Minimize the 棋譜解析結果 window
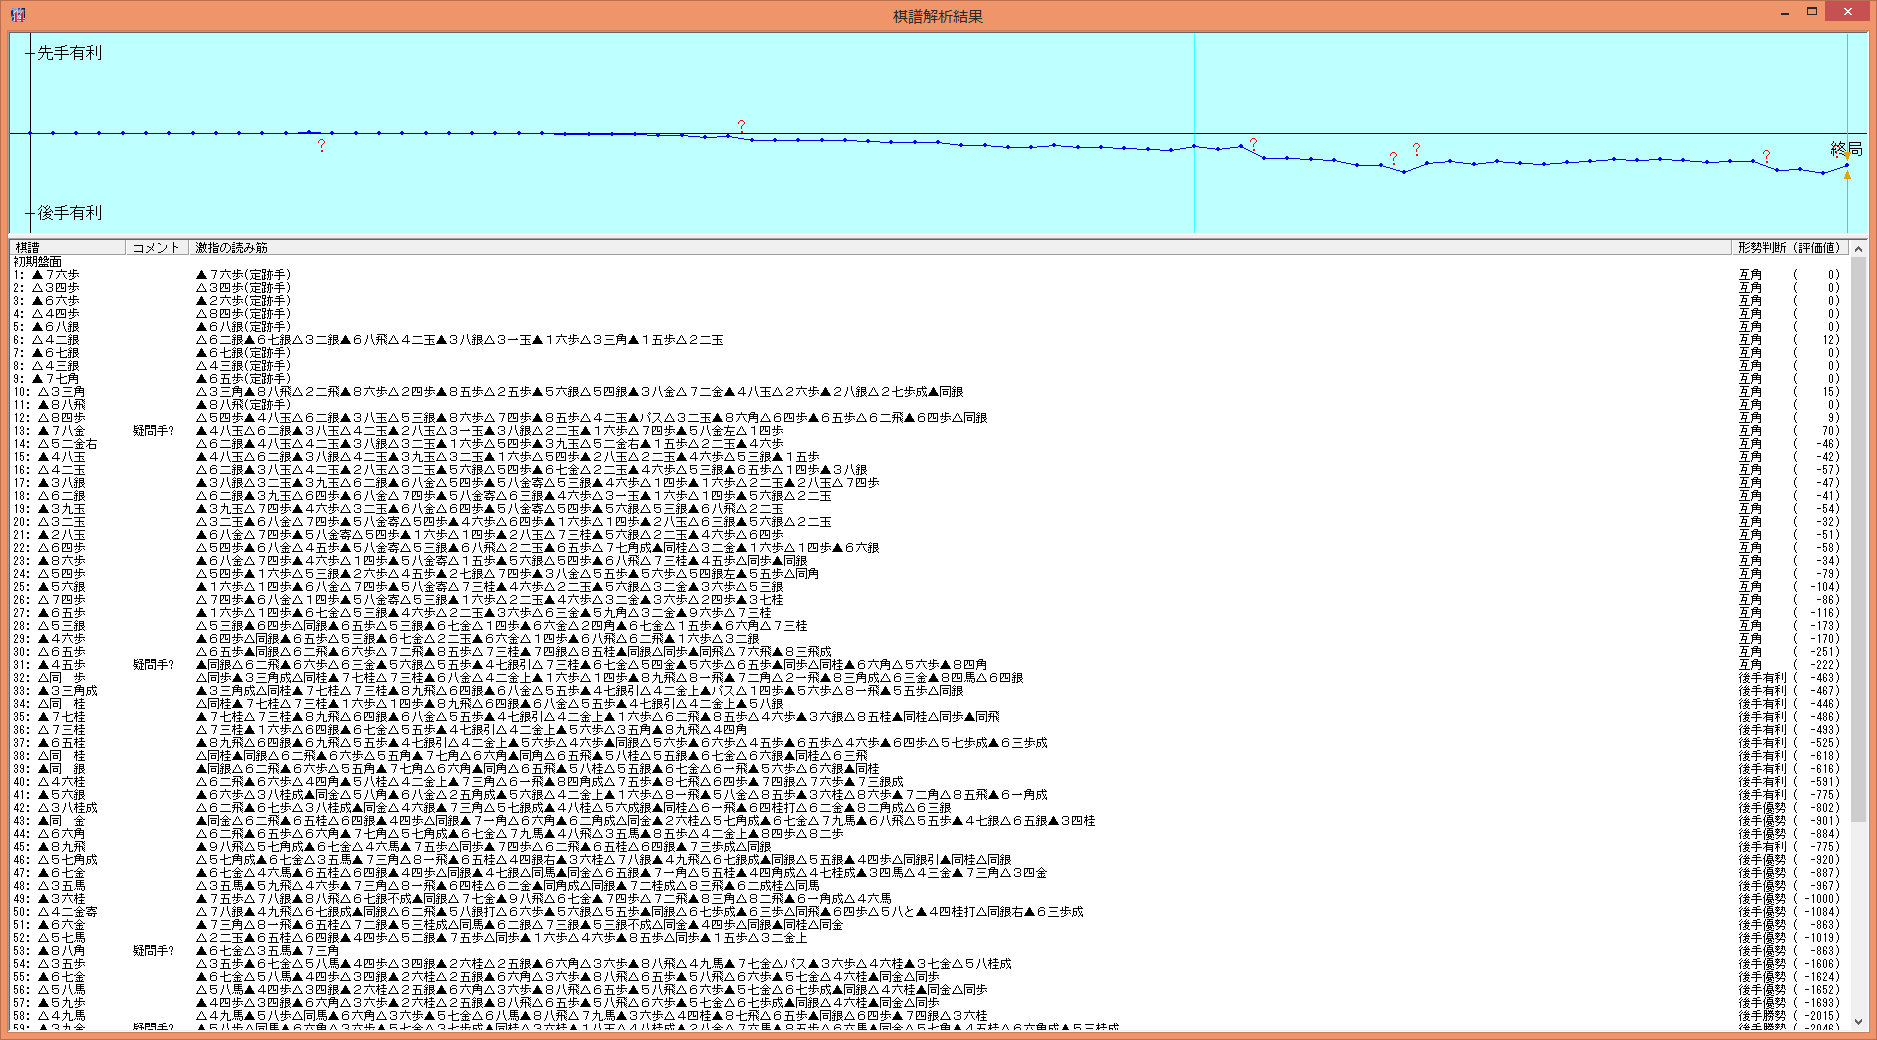Screen dimensions: 1877x1040 (1785, 12)
